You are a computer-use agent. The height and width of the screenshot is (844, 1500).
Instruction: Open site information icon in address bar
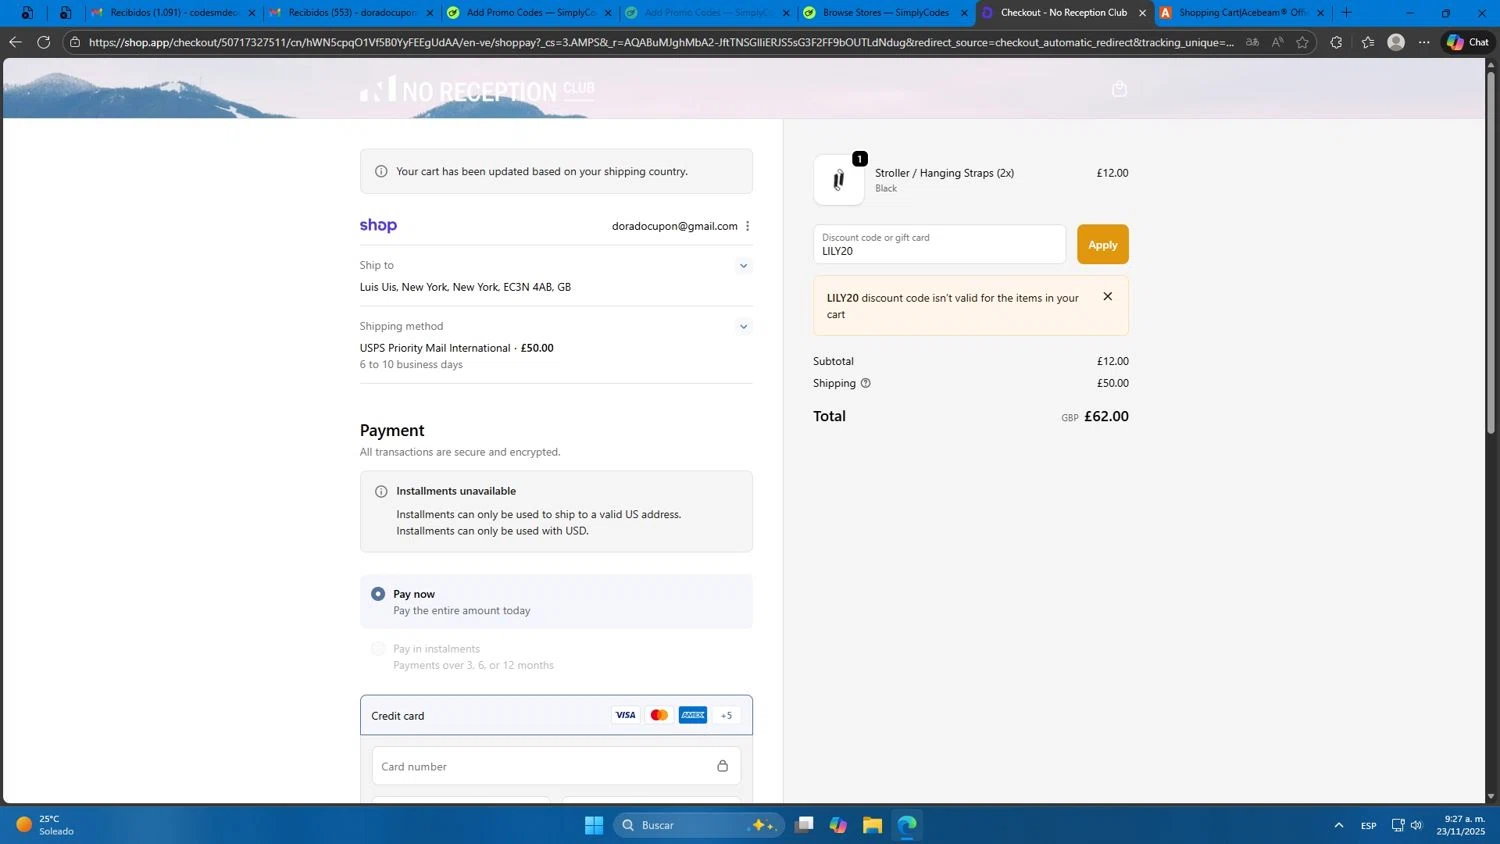75,42
